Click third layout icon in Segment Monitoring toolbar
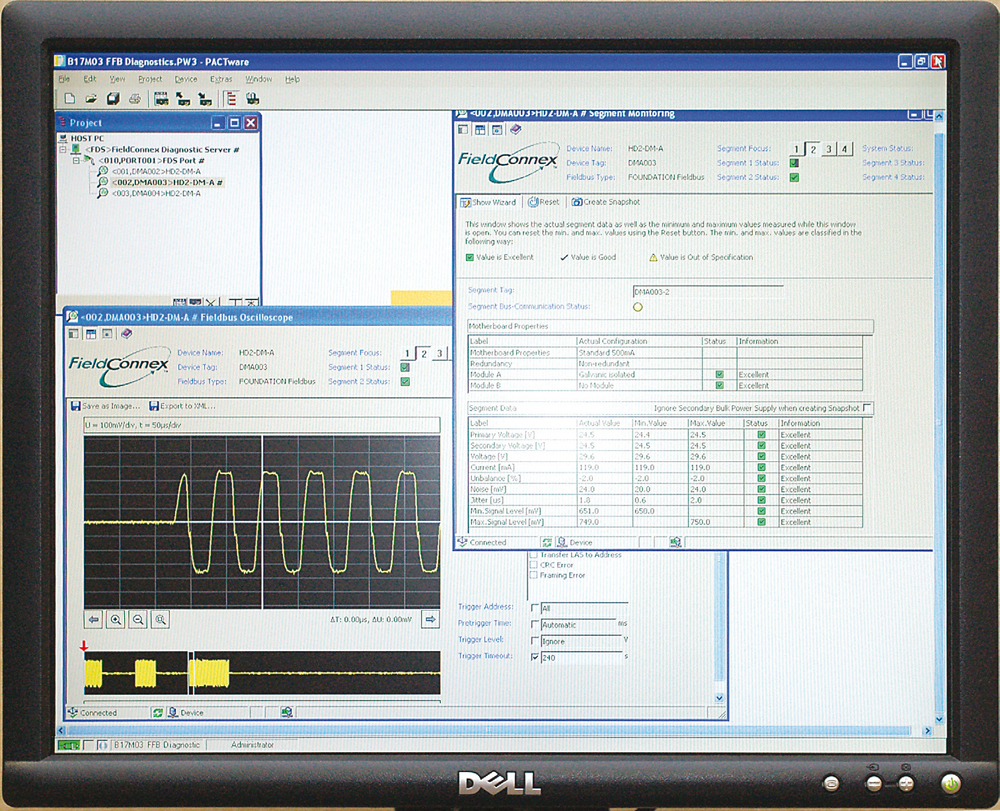This screenshot has height=811, width=1000. coord(497,129)
